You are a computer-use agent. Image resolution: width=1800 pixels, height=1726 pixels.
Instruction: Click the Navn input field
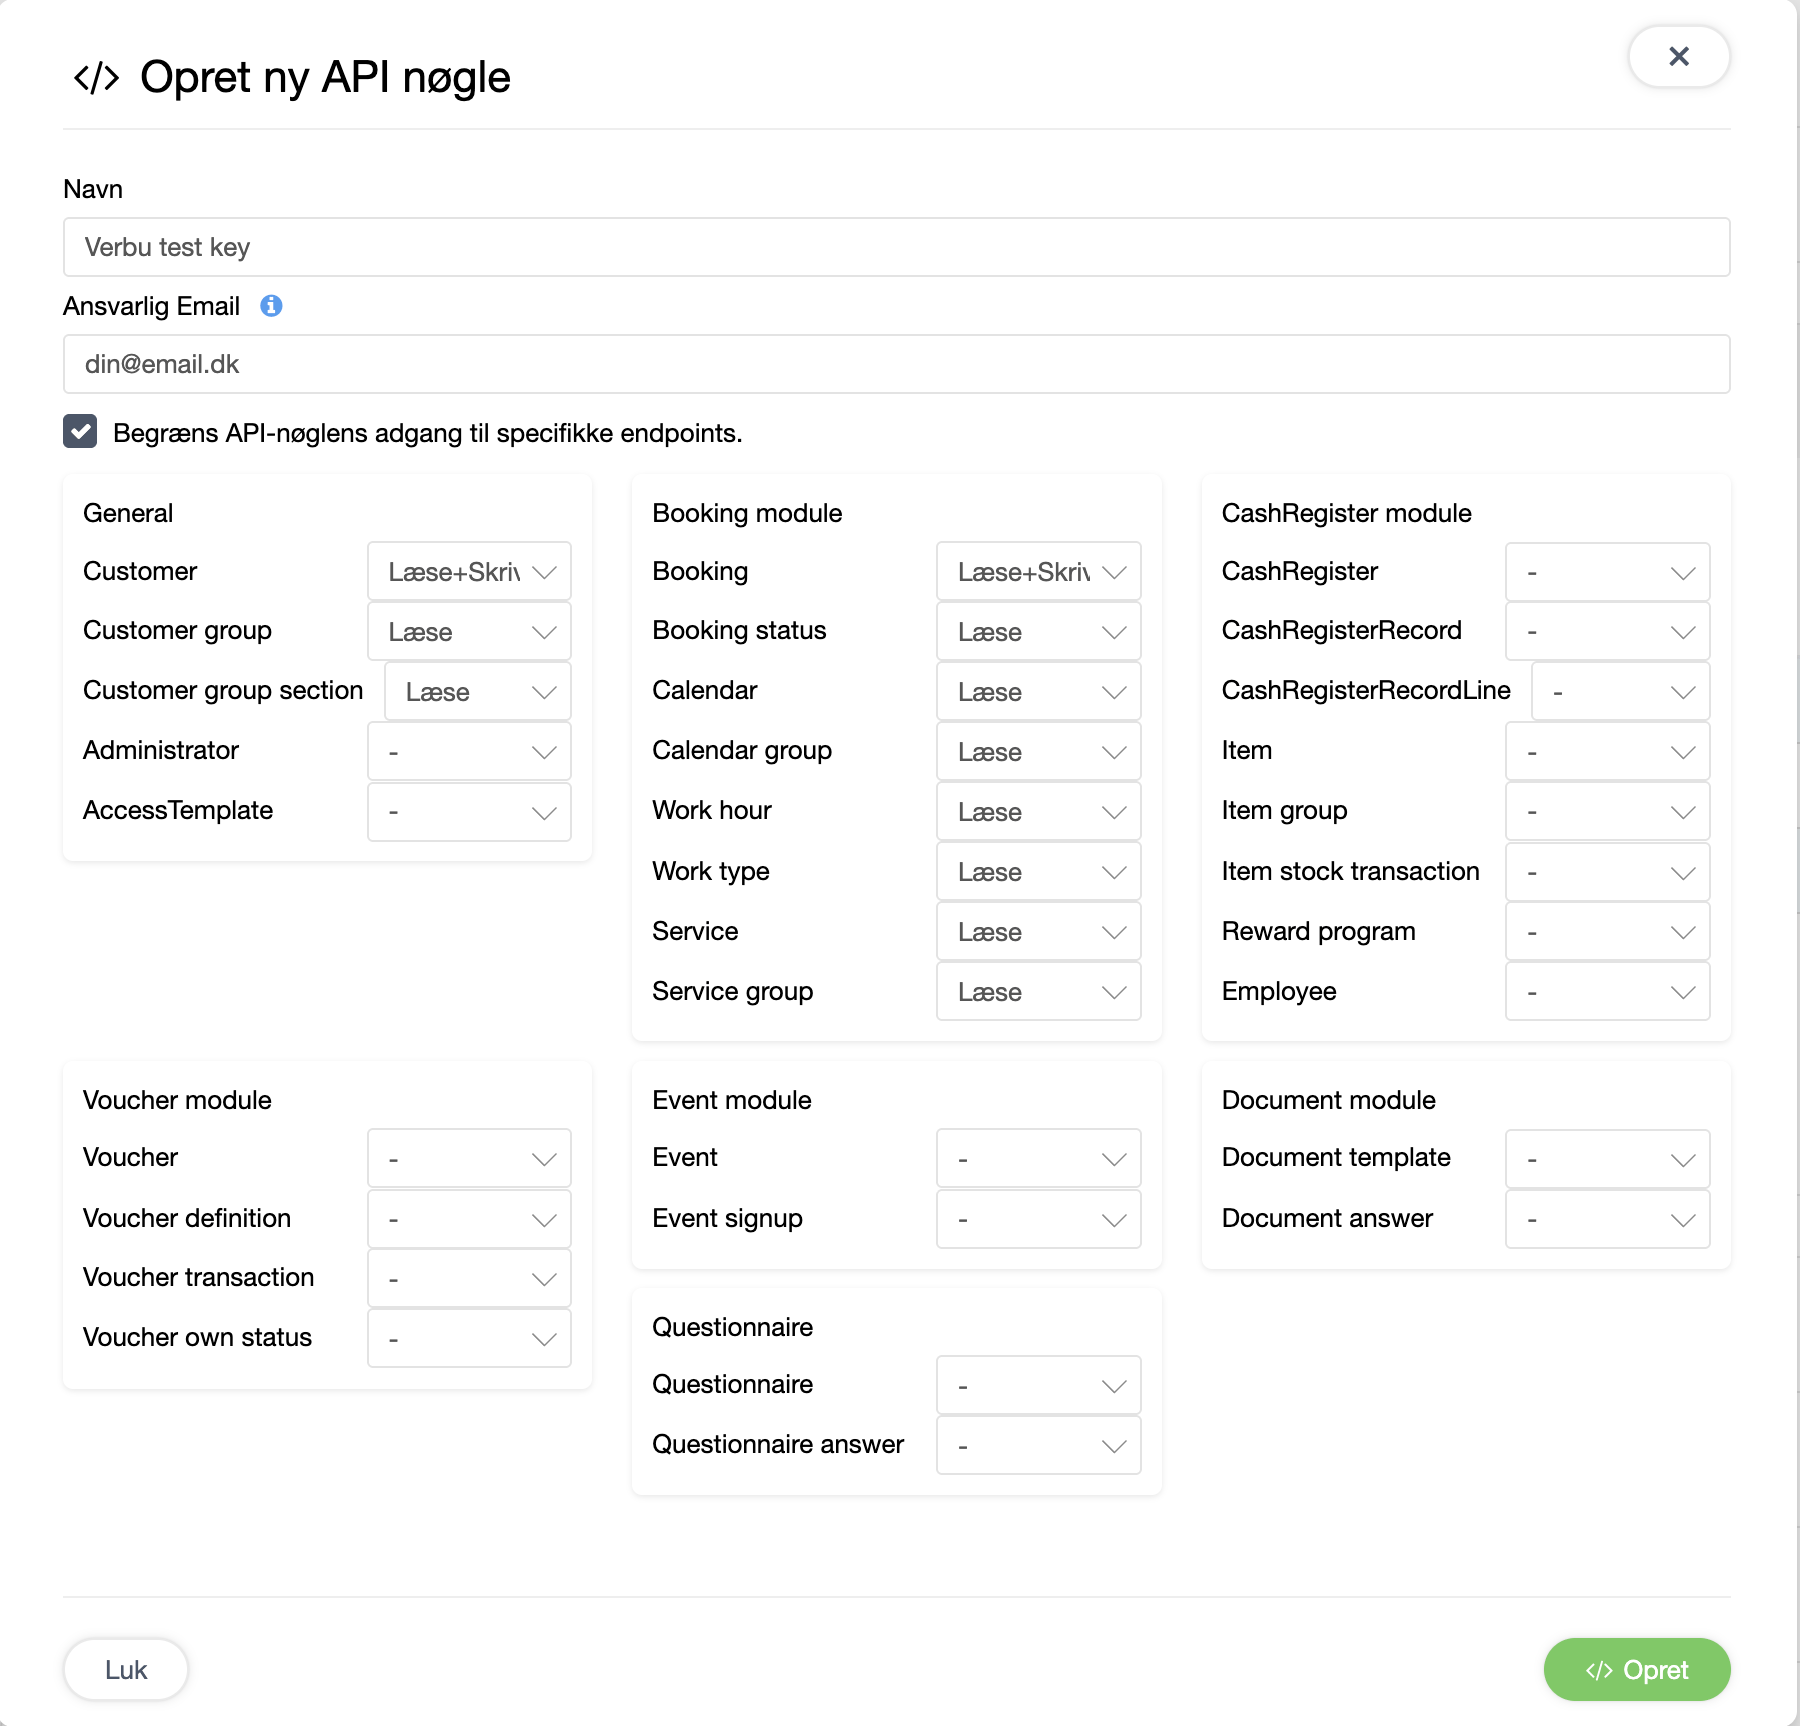point(896,247)
